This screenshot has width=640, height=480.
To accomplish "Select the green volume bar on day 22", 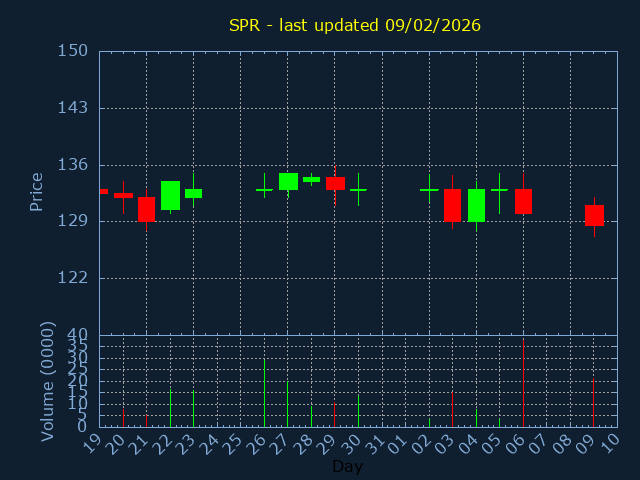I will click(170, 408).
